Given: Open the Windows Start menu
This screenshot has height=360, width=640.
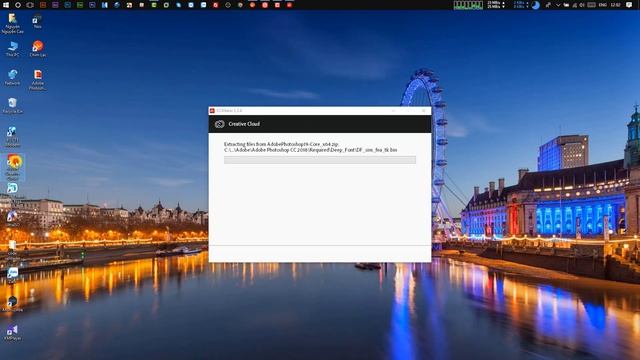Looking at the screenshot, I should click(6, 5).
